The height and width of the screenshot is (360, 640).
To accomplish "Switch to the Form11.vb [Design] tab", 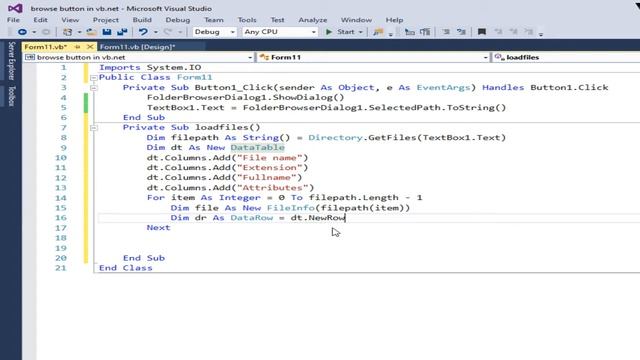I will [138, 47].
